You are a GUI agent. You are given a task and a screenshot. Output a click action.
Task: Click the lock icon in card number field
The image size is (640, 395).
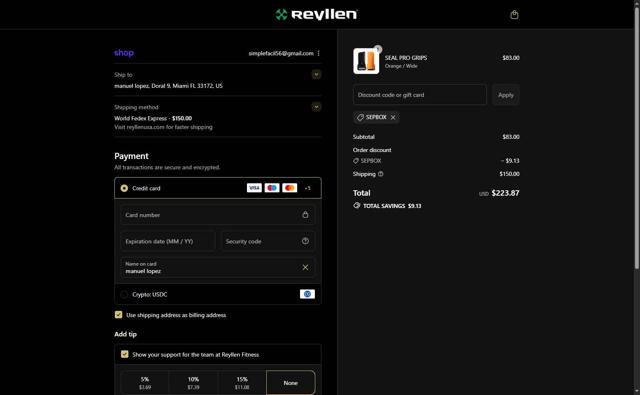(305, 215)
